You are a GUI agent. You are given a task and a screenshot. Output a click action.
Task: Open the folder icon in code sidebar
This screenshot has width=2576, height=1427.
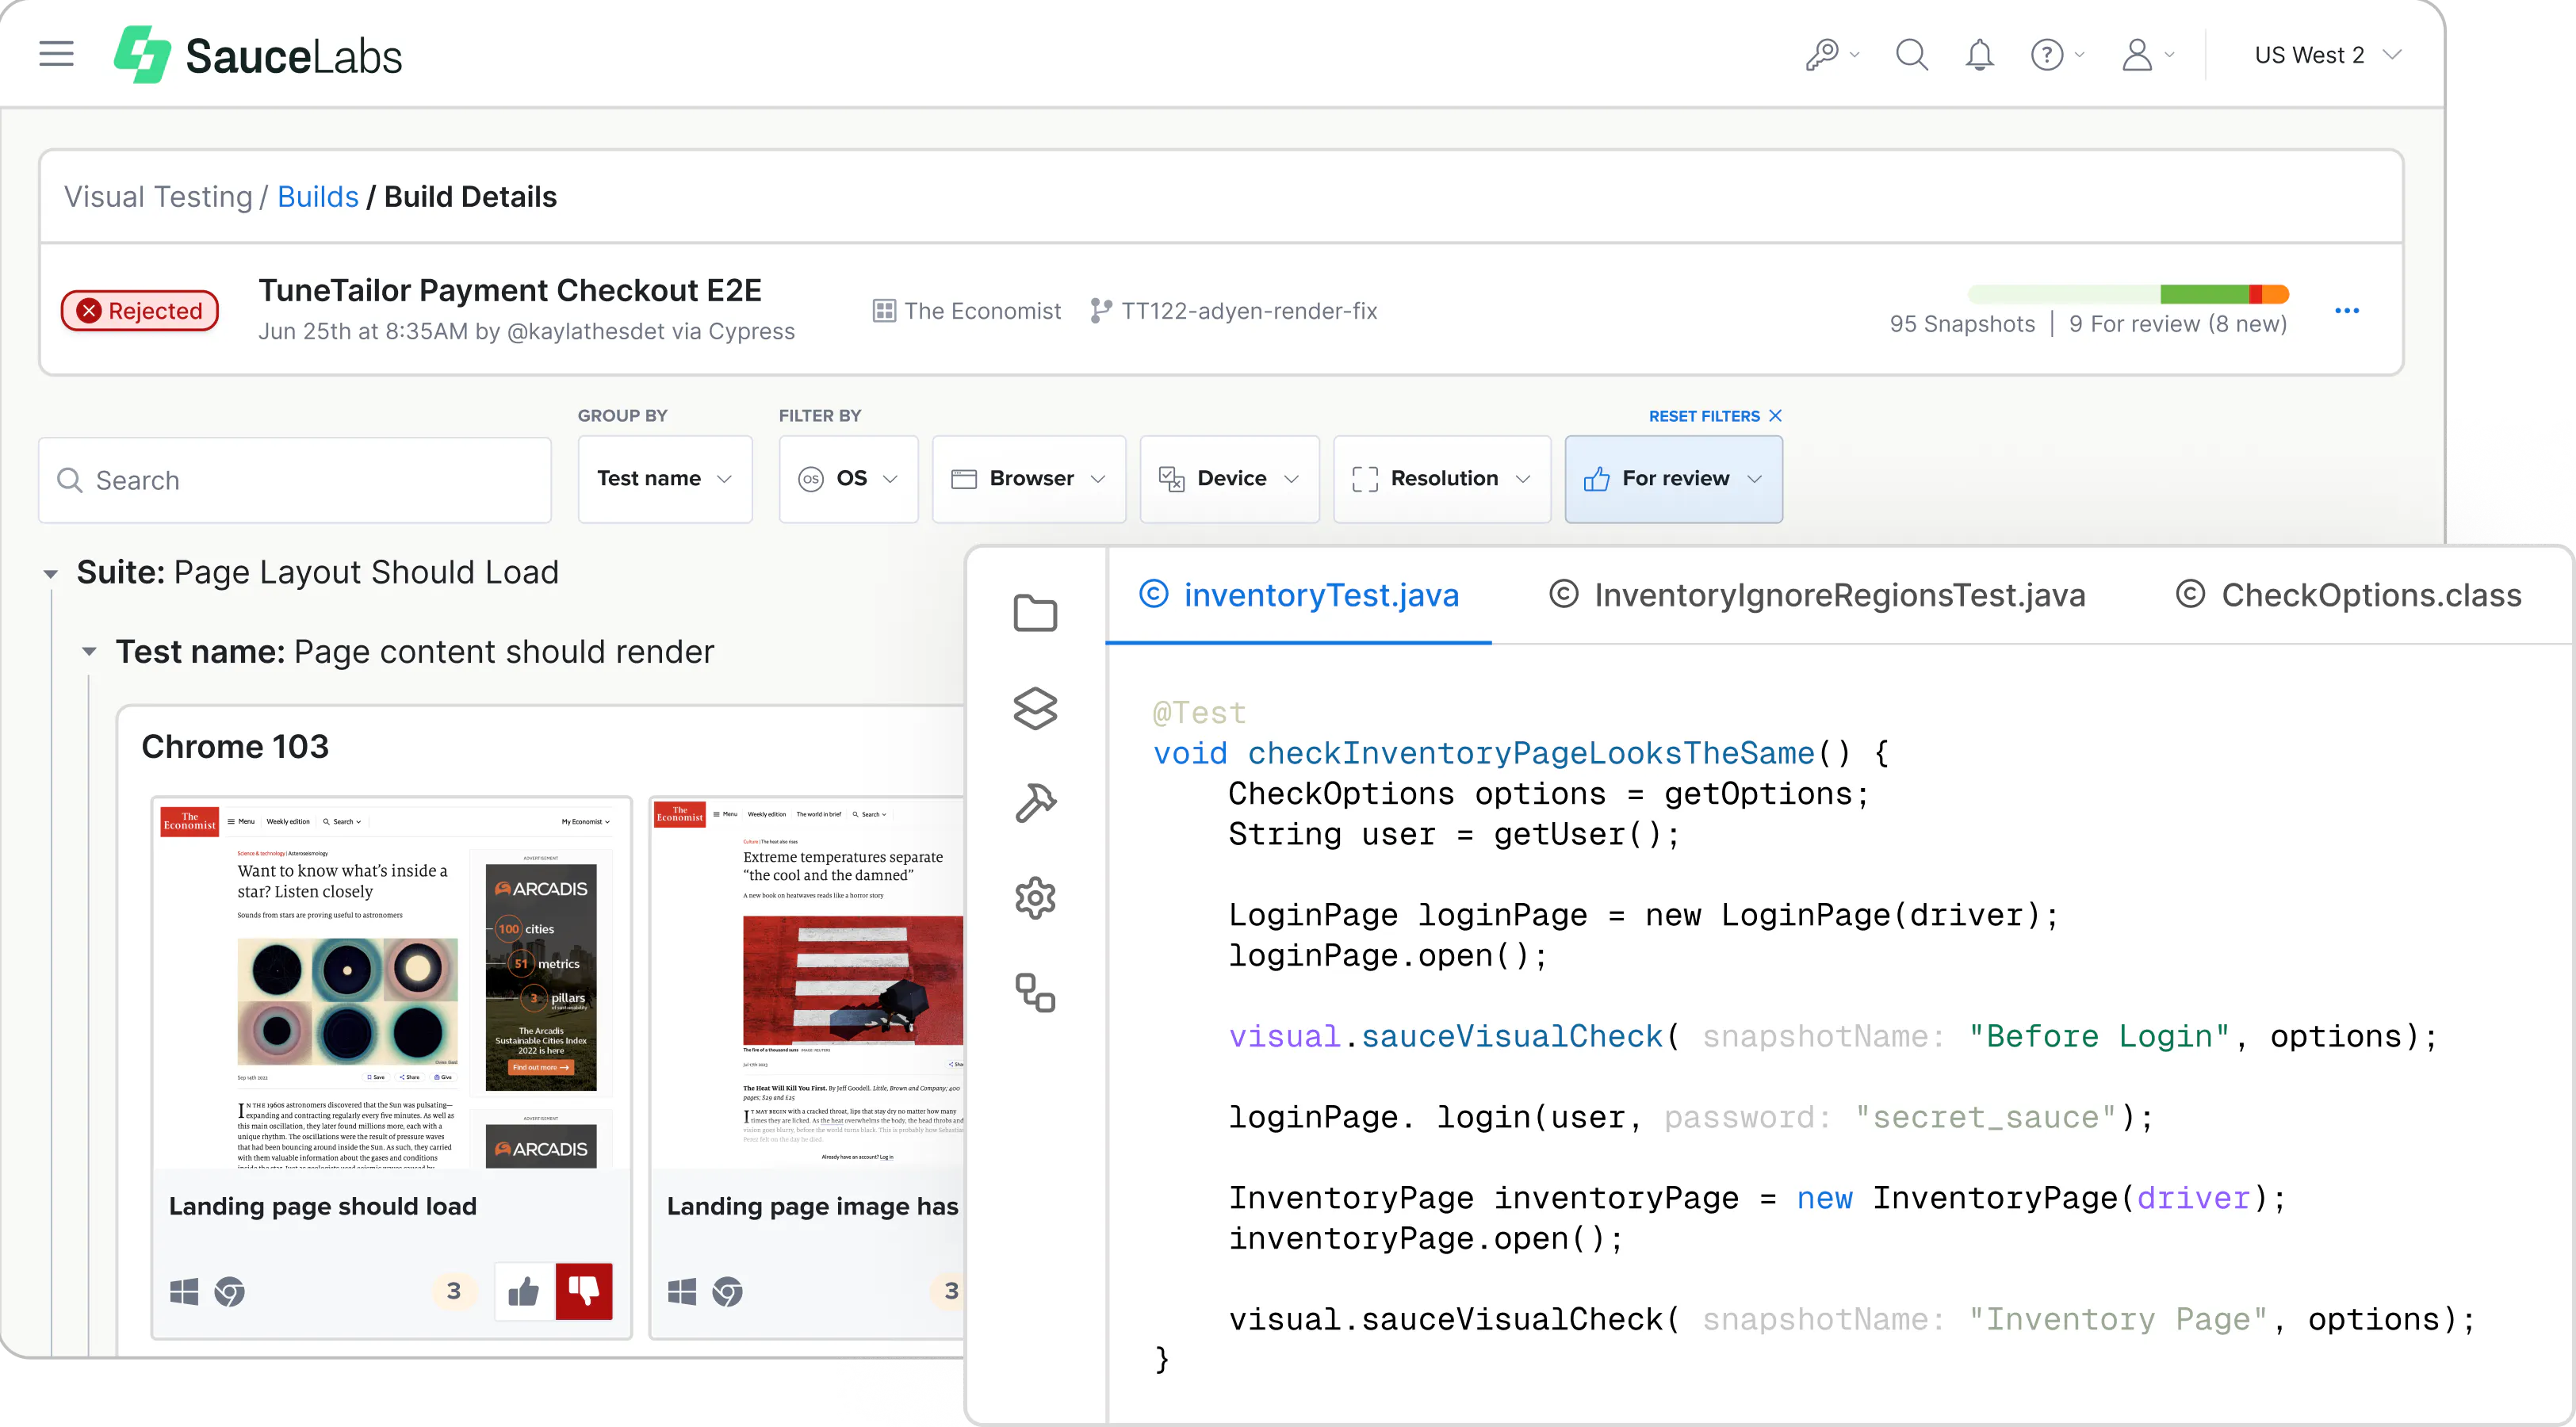tap(1035, 613)
